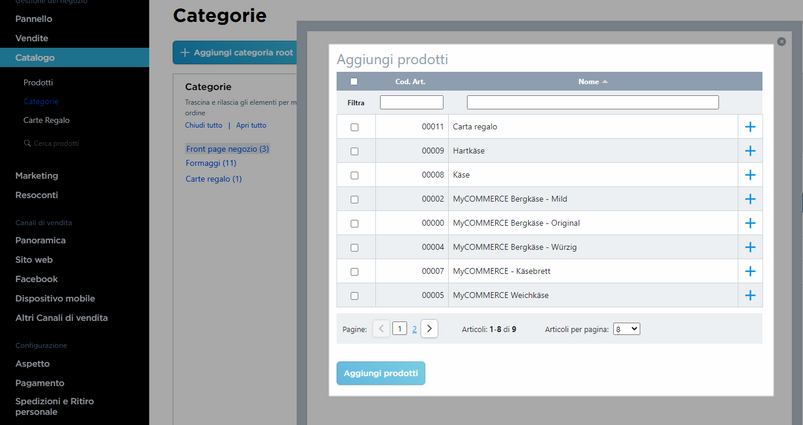Sort by Nome column header
The width and height of the screenshot is (803, 425).
588,82
